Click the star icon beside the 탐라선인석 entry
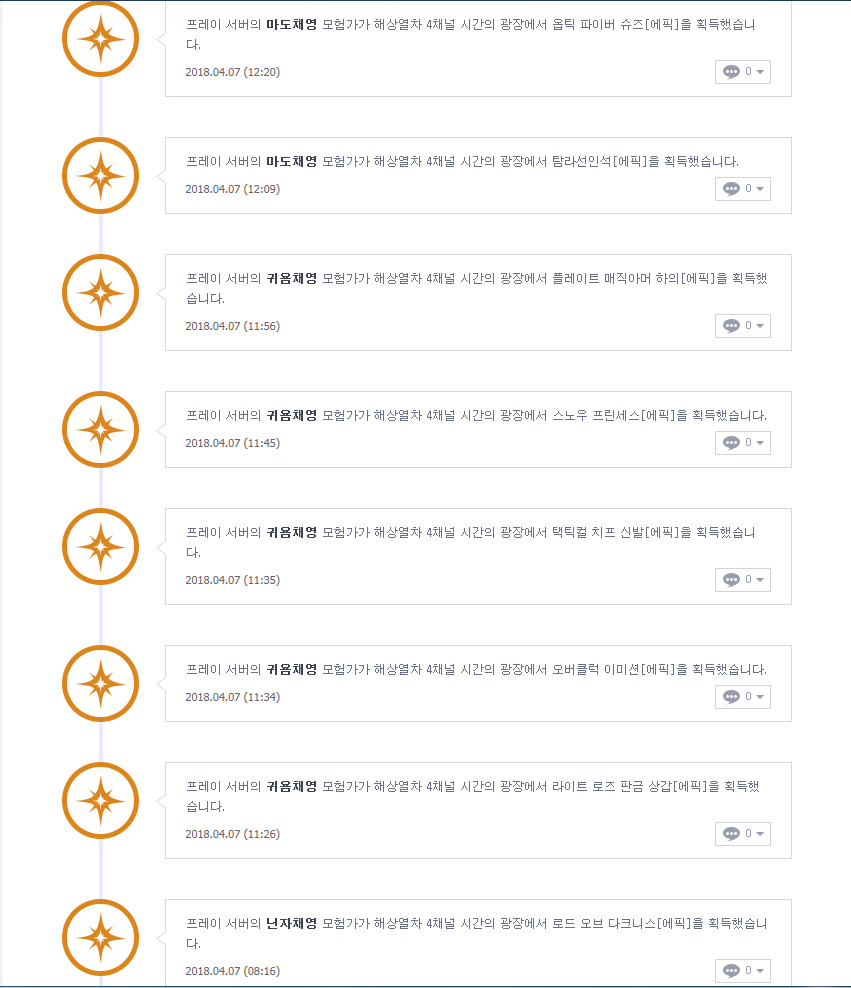The image size is (851, 988). click(100, 175)
